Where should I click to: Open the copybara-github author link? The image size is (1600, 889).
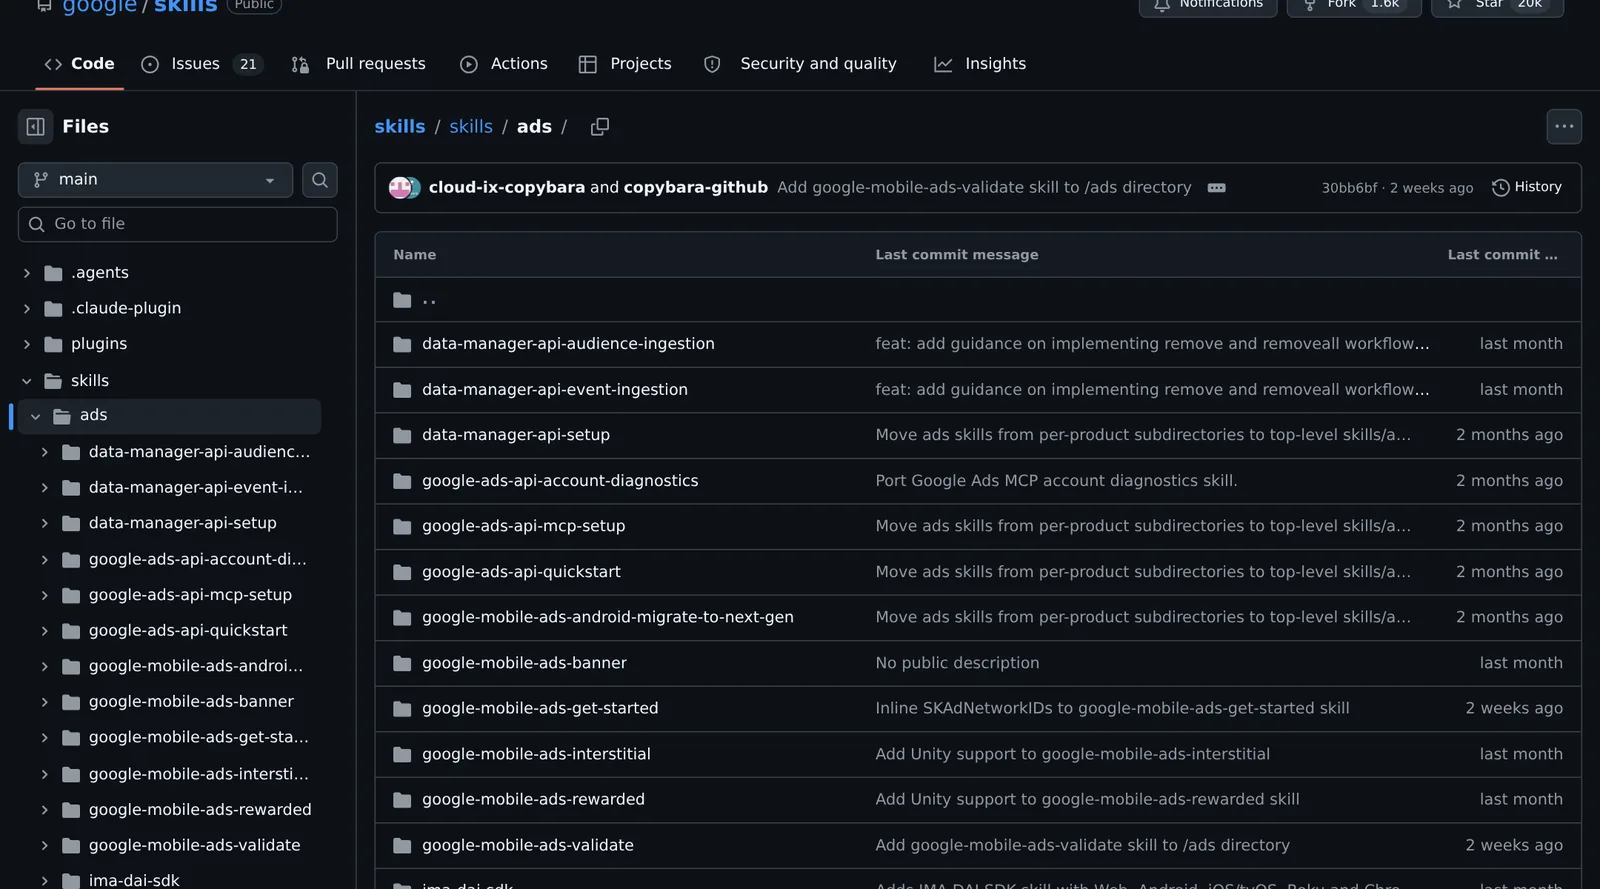click(x=696, y=188)
